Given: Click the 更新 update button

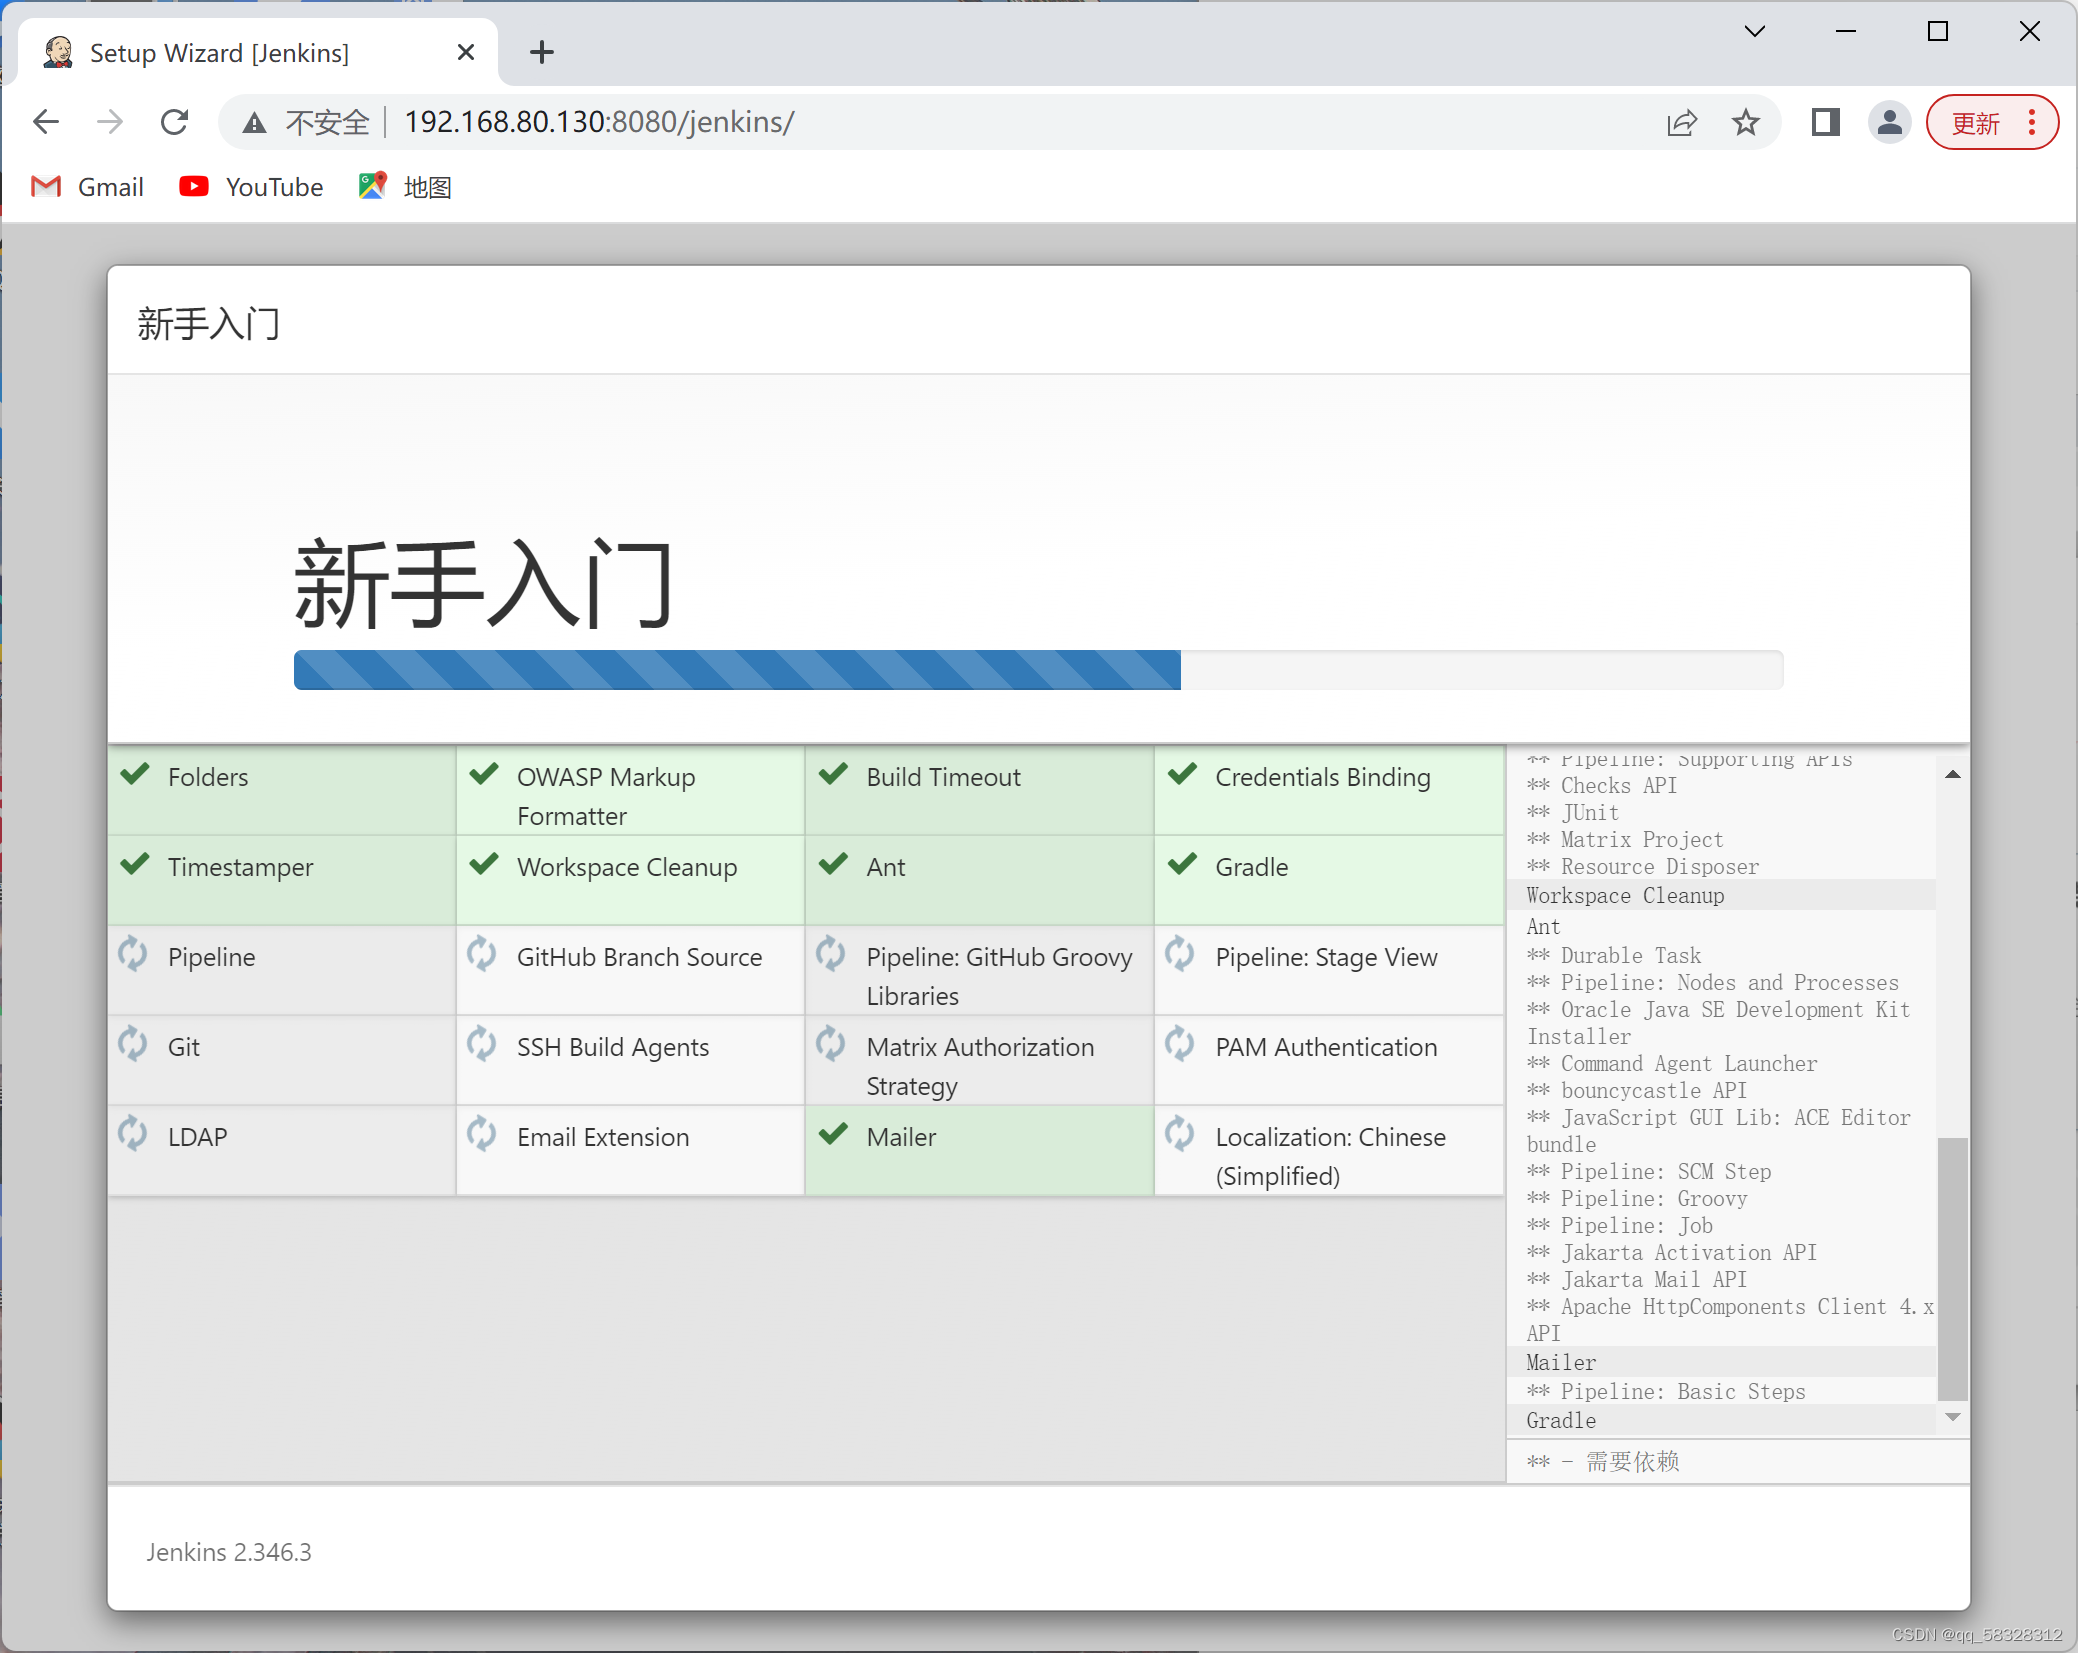Looking at the screenshot, I should pyautogui.click(x=1976, y=122).
